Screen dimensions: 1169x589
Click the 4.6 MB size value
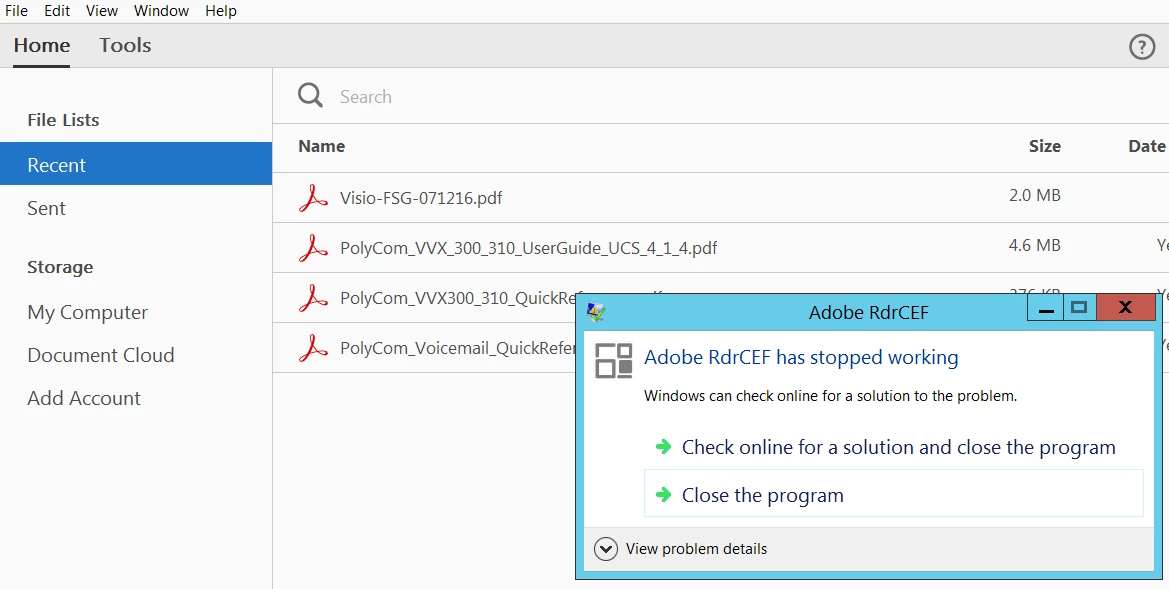click(1035, 245)
